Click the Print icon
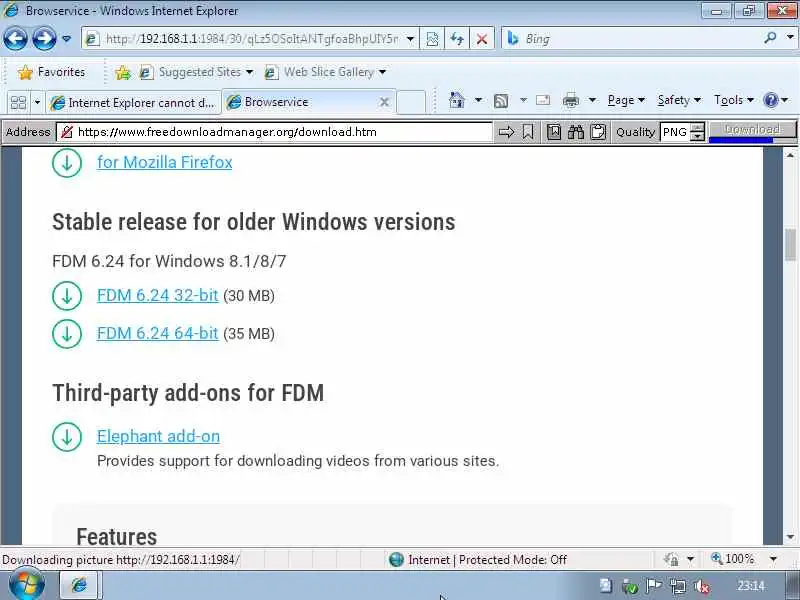Image resolution: width=800 pixels, height=600 pixels. [x=570, y=101]
